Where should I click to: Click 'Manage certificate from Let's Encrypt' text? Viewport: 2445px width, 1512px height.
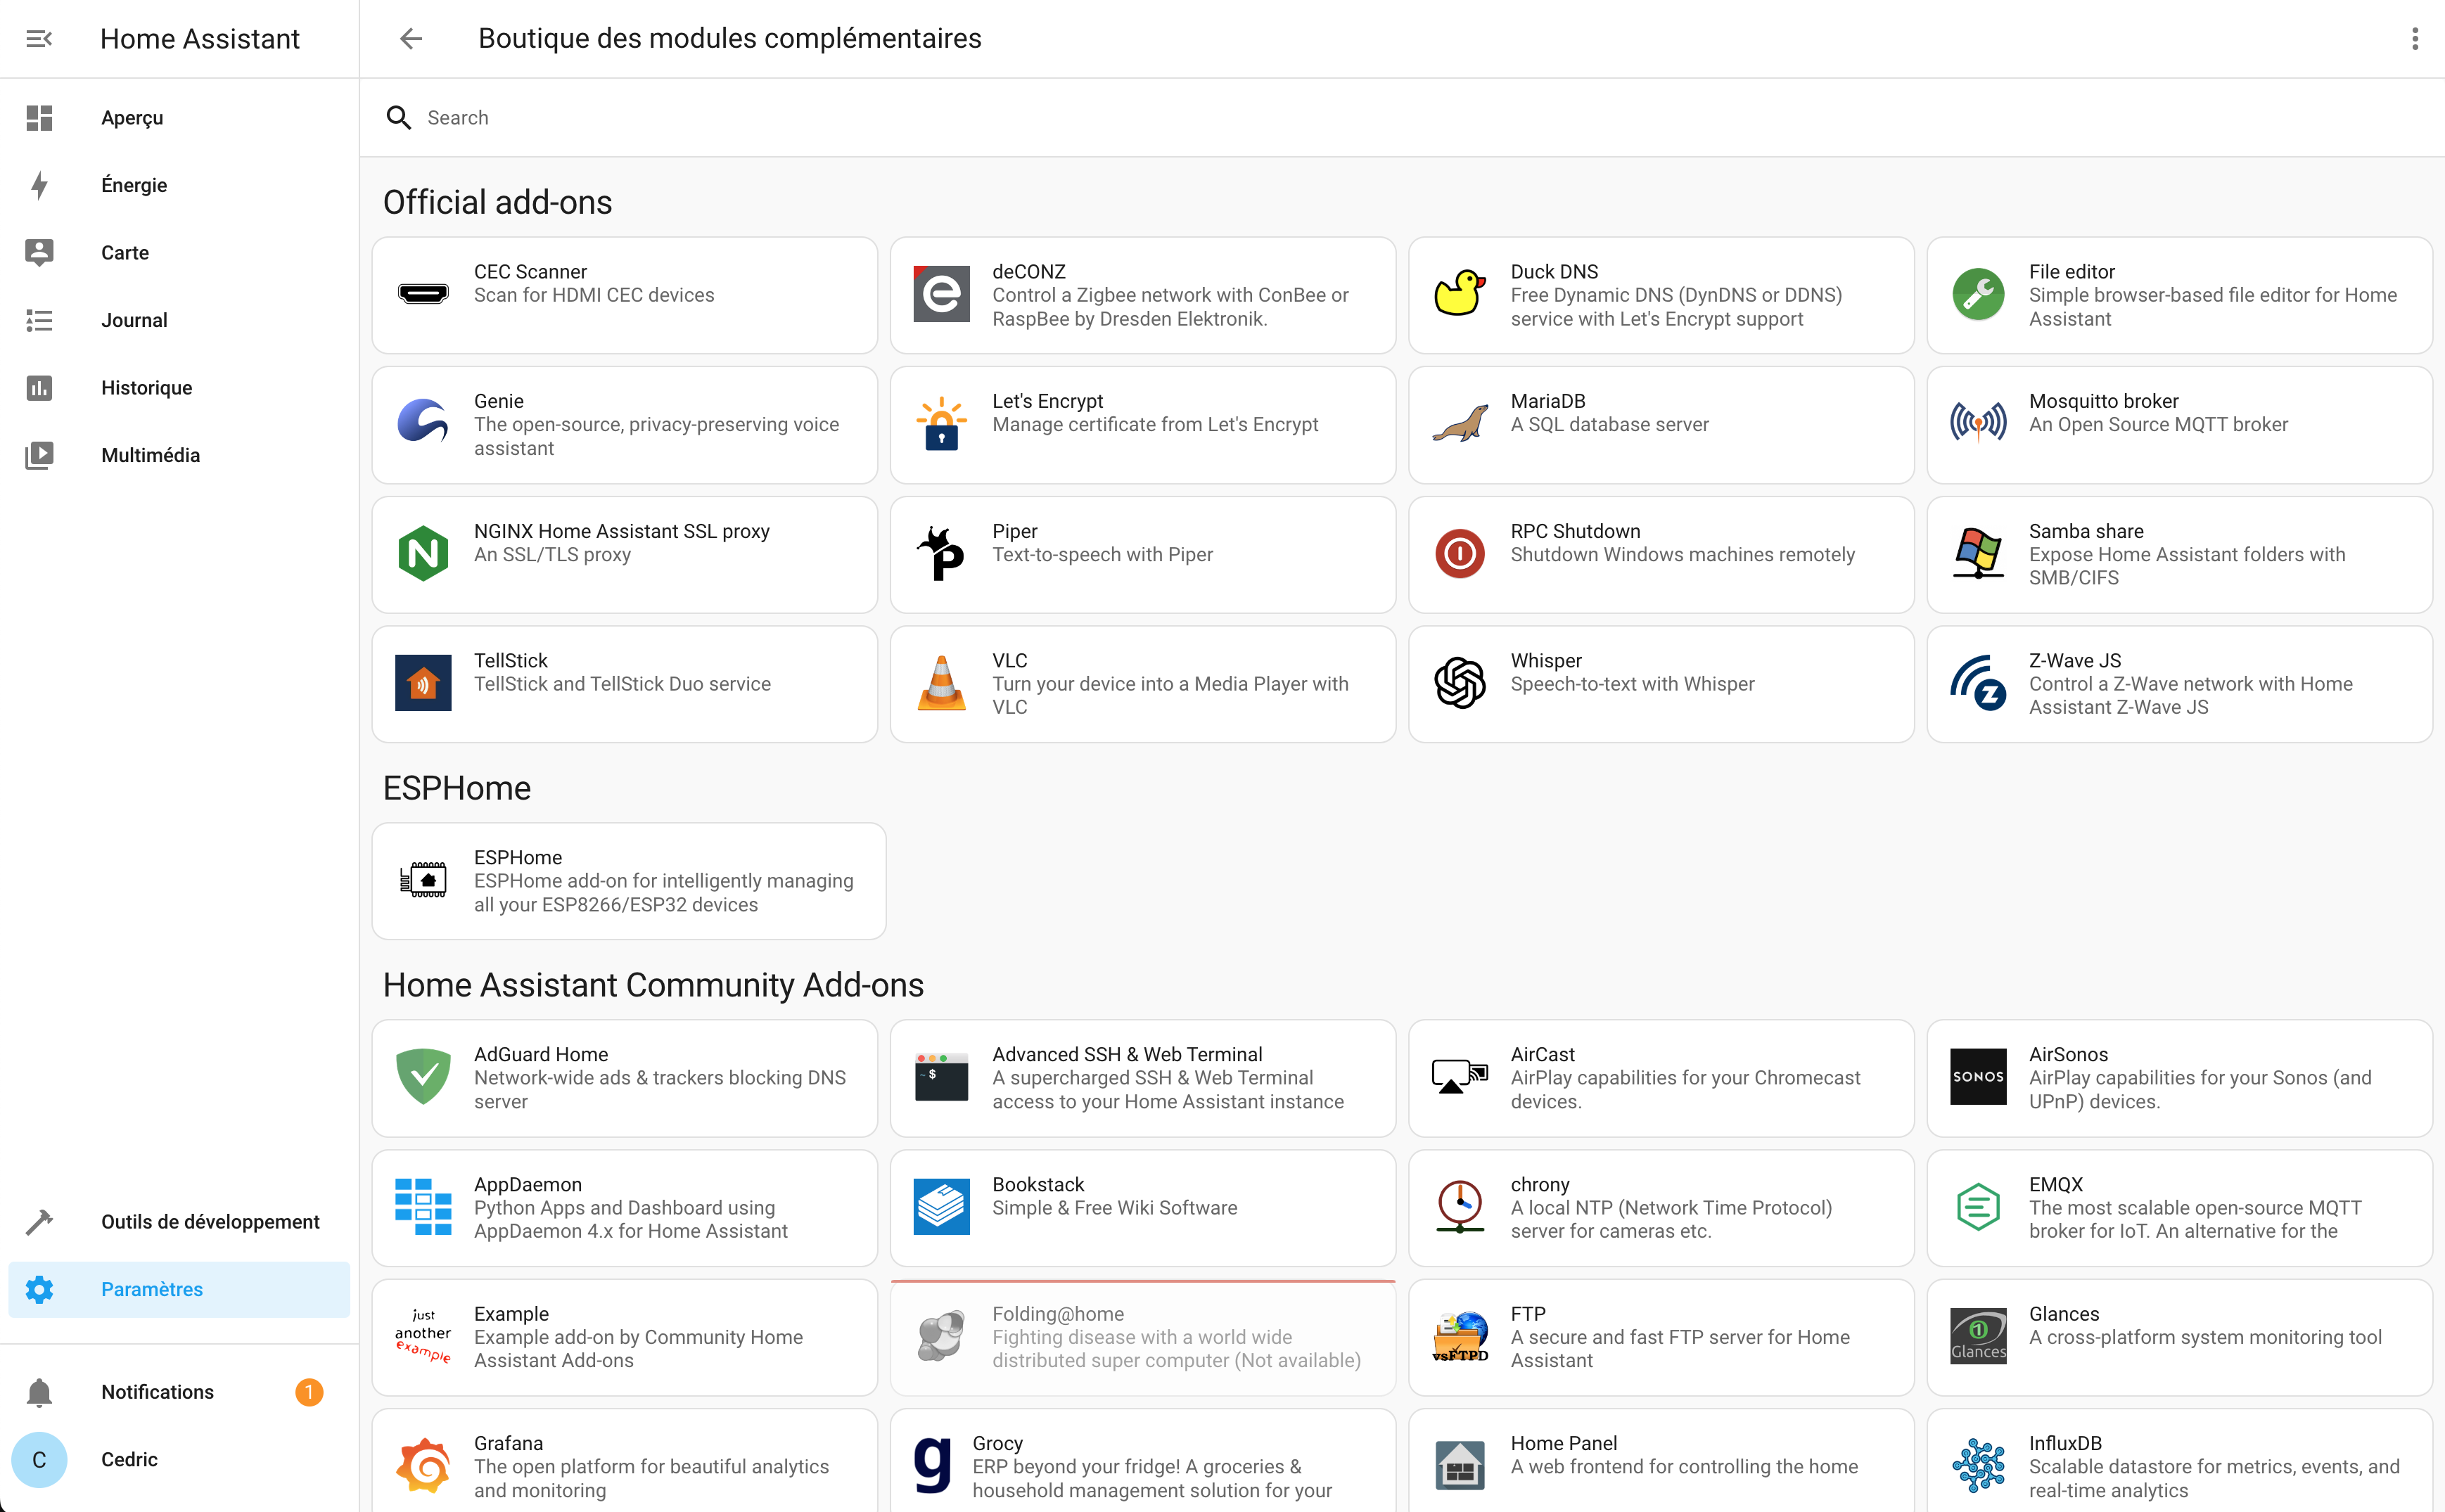coord(1155,424)
